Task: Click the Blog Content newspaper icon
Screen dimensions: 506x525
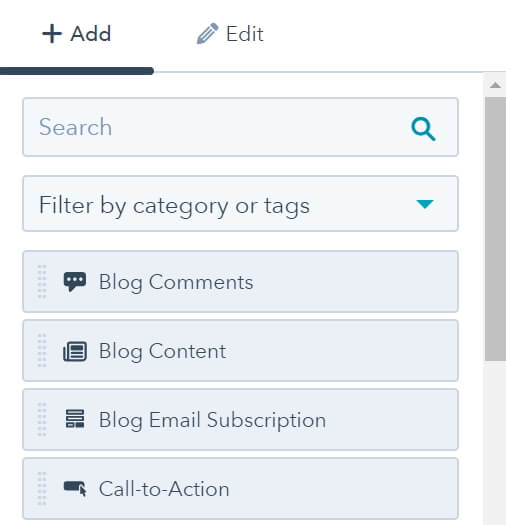Action: tap(75, 351)
